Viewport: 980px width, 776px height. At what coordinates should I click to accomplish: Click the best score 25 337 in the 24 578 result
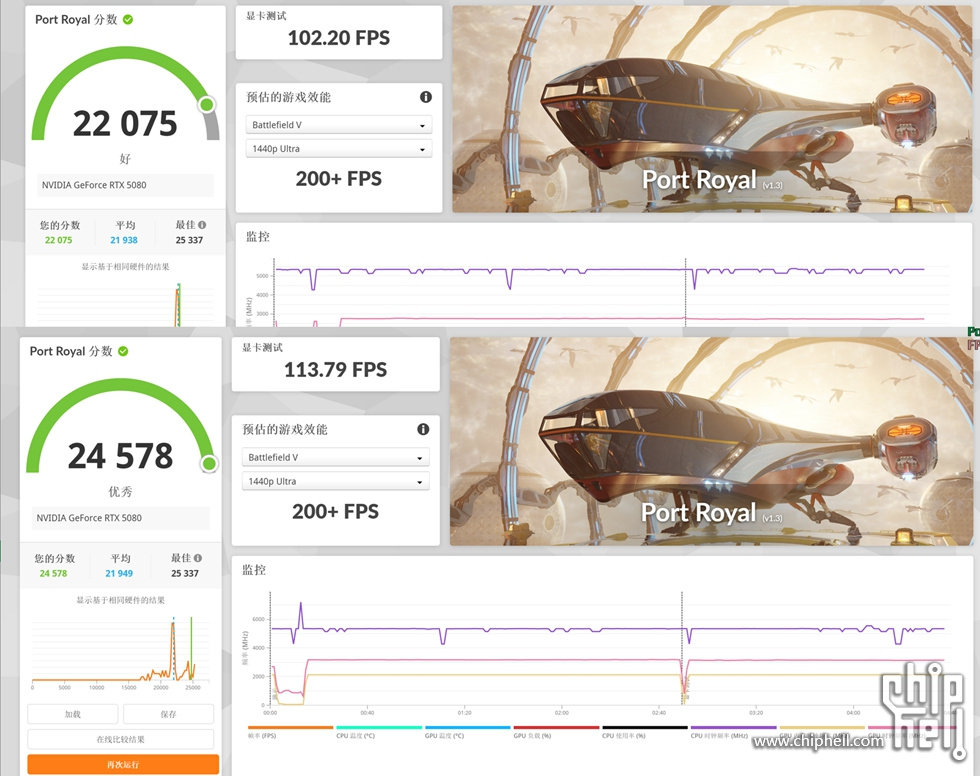coord(185,573)
